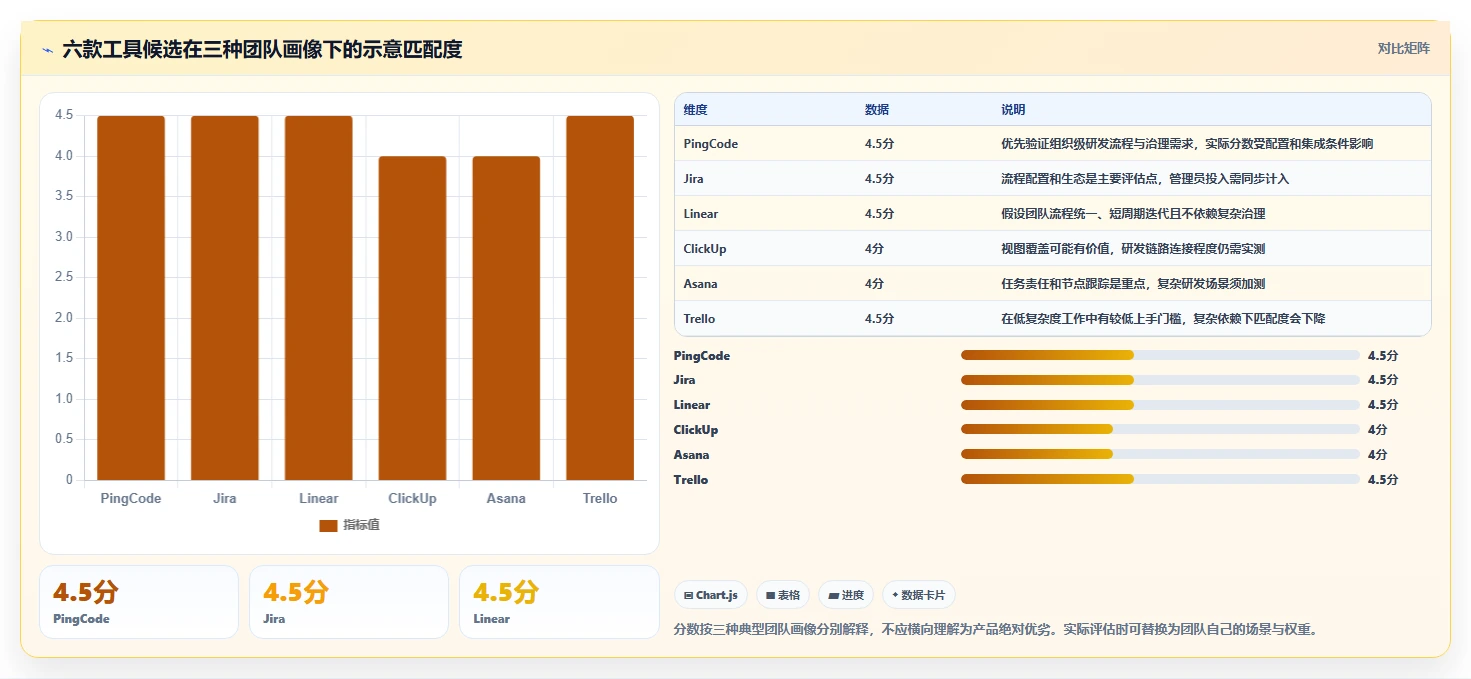The width and height of the screenshot is (1471, 679).
Task: Click Trello cell in the table
Action: (x=700, y=319)
